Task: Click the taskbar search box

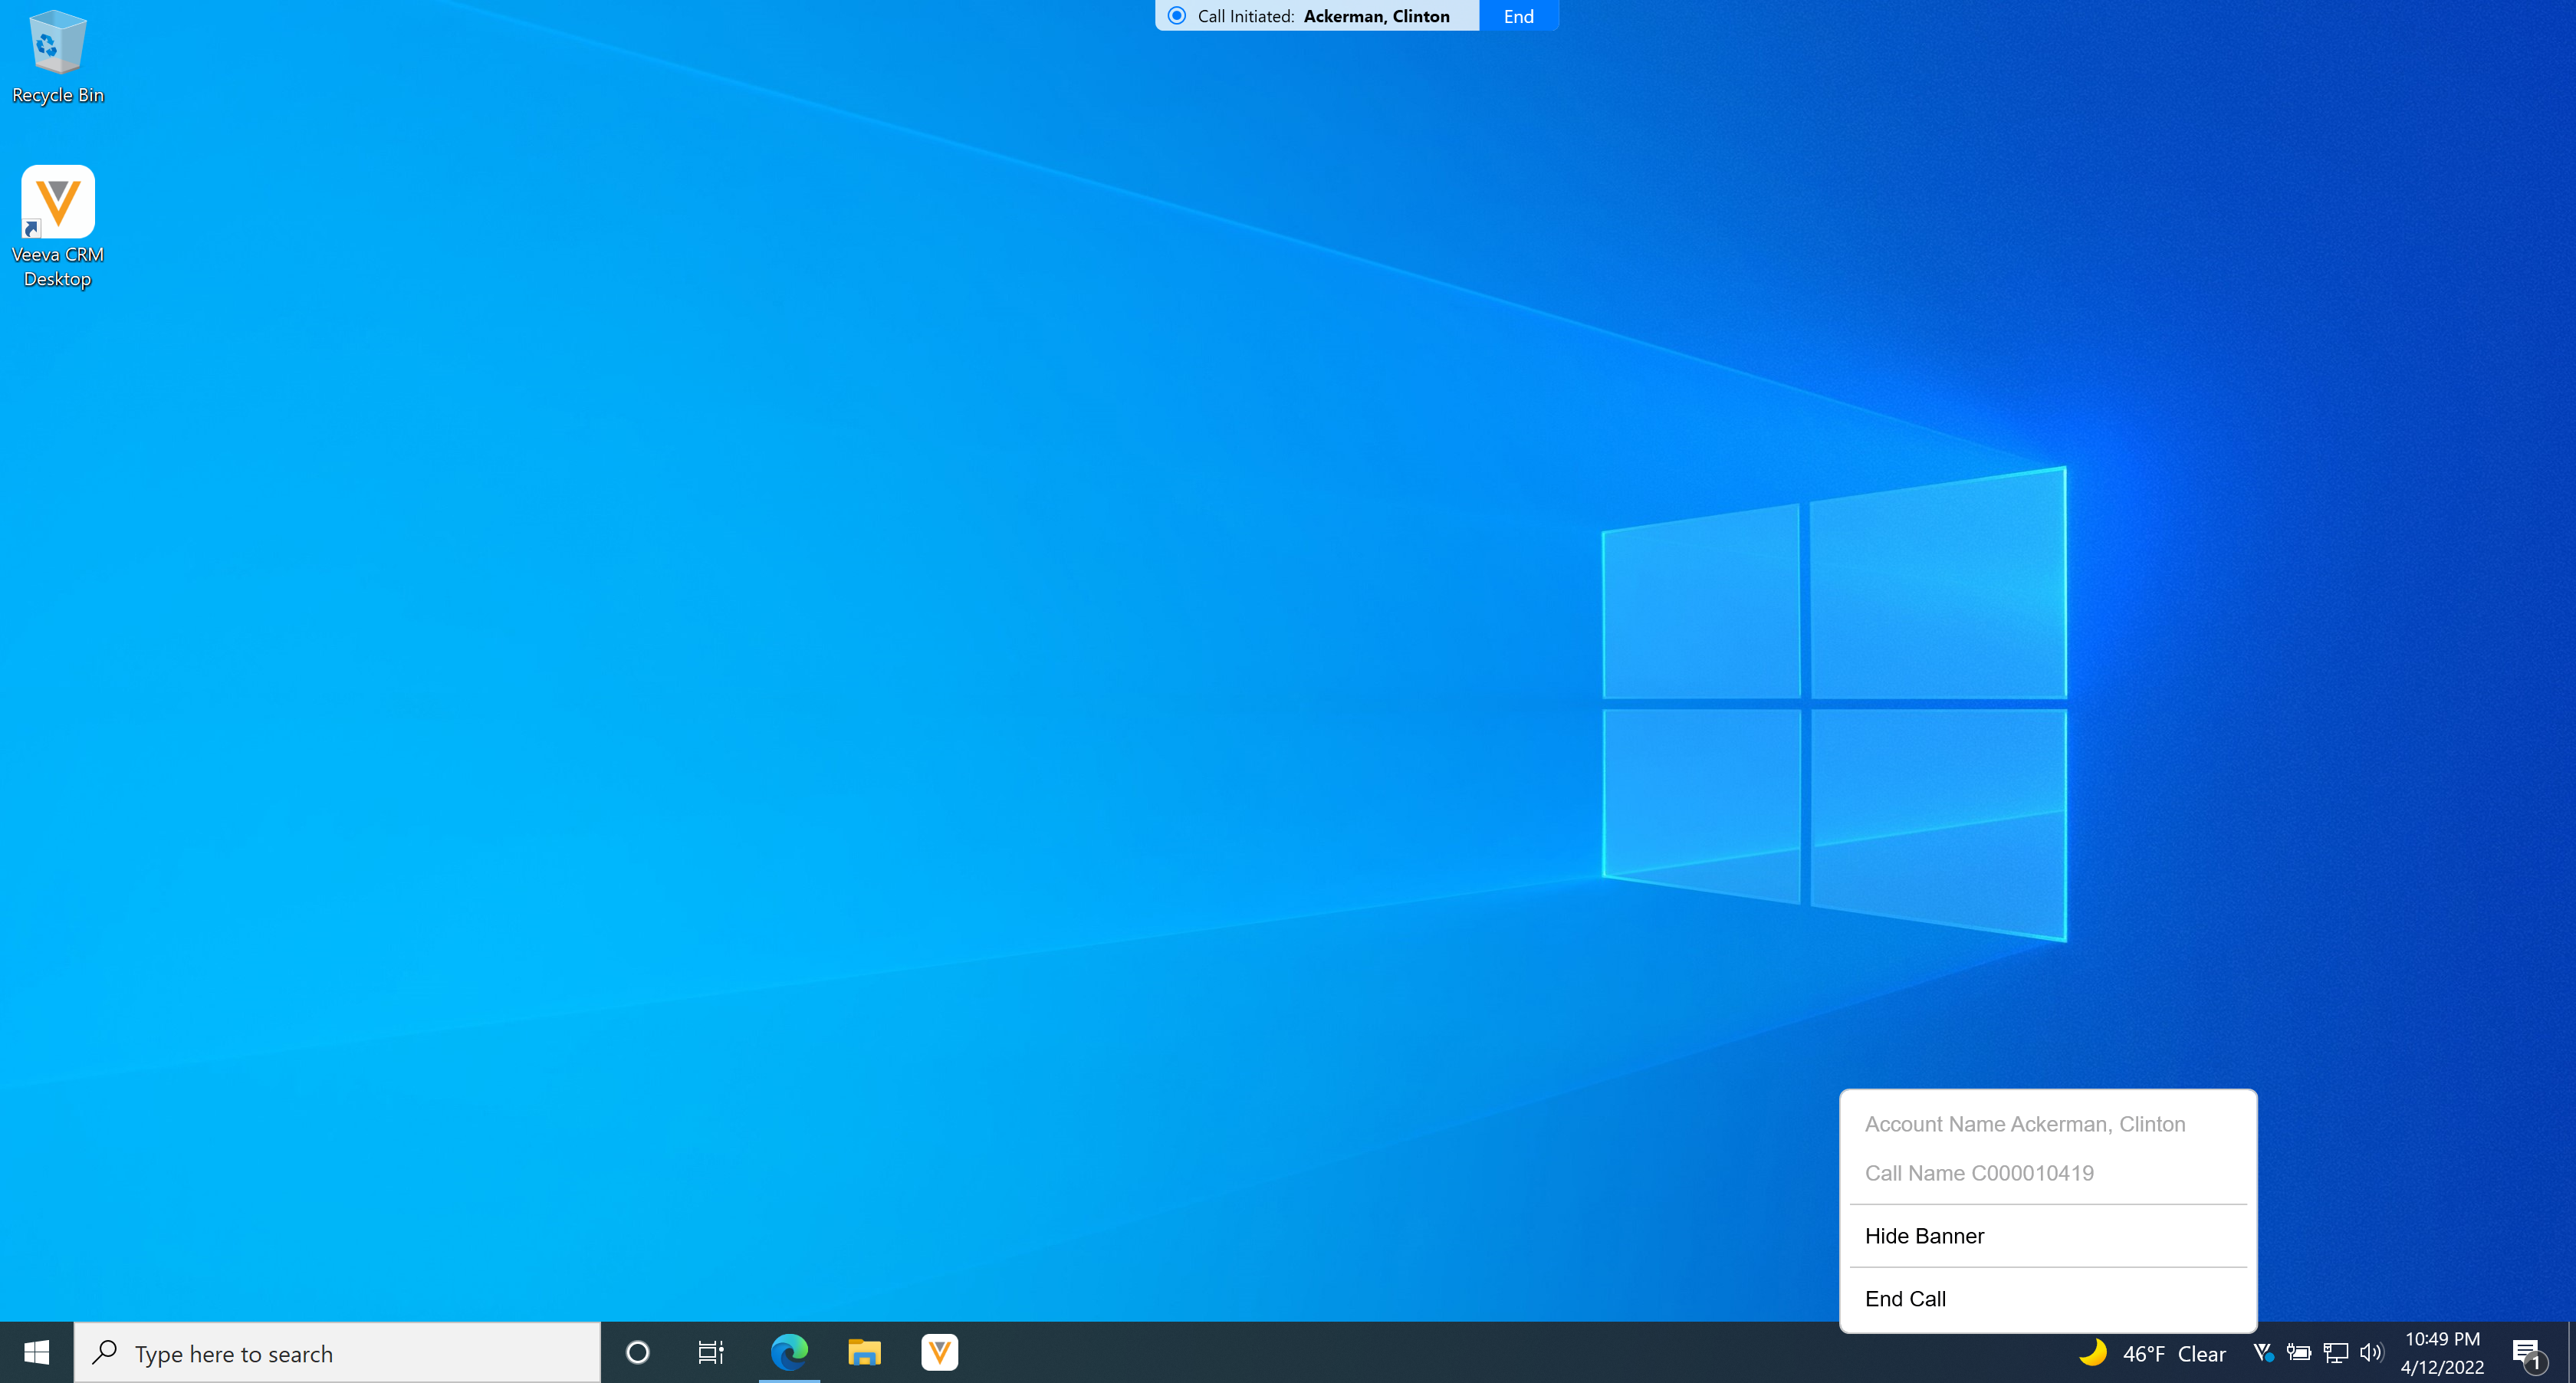Action: click(x=338, y=1353)
